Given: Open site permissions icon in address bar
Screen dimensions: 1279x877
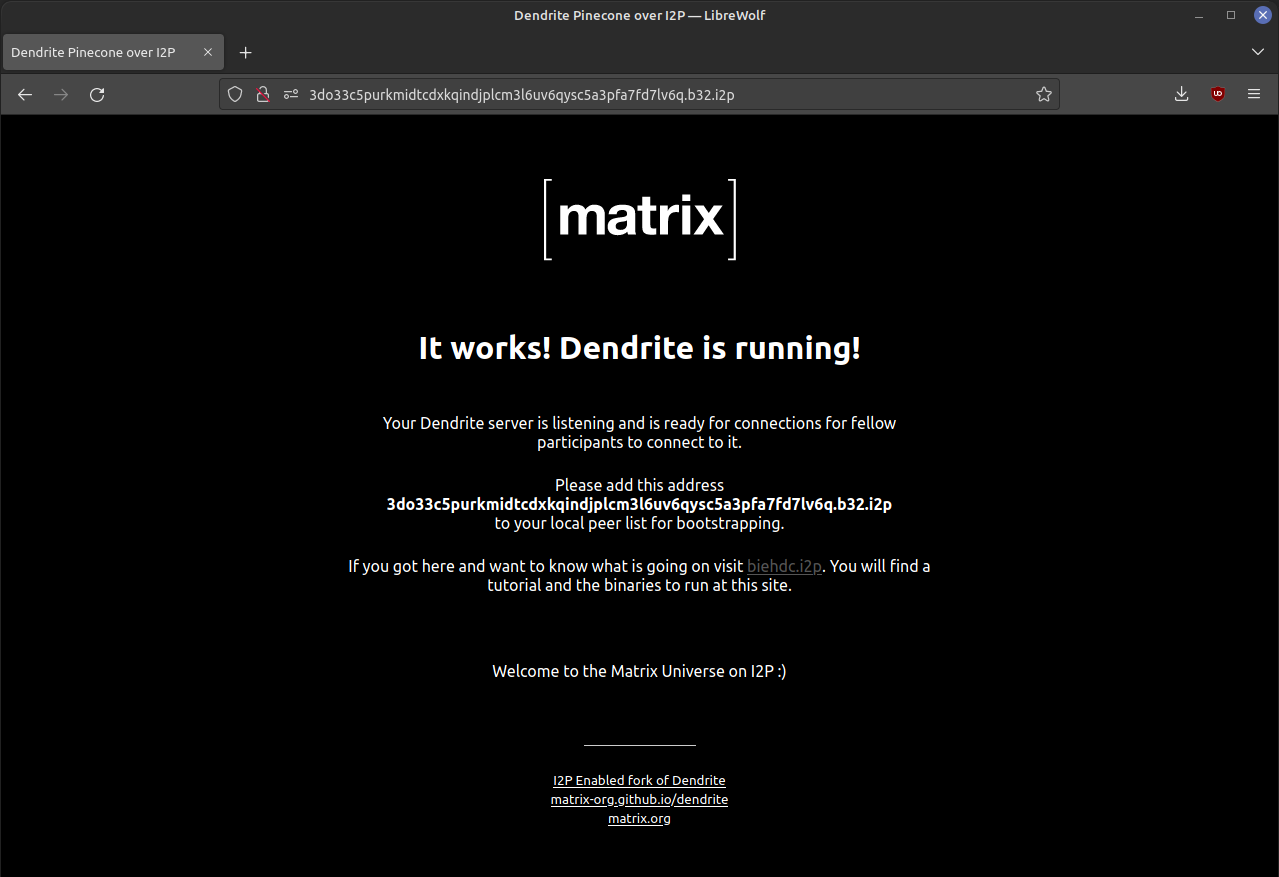Looking at the screenshot, I should [290, 94].
